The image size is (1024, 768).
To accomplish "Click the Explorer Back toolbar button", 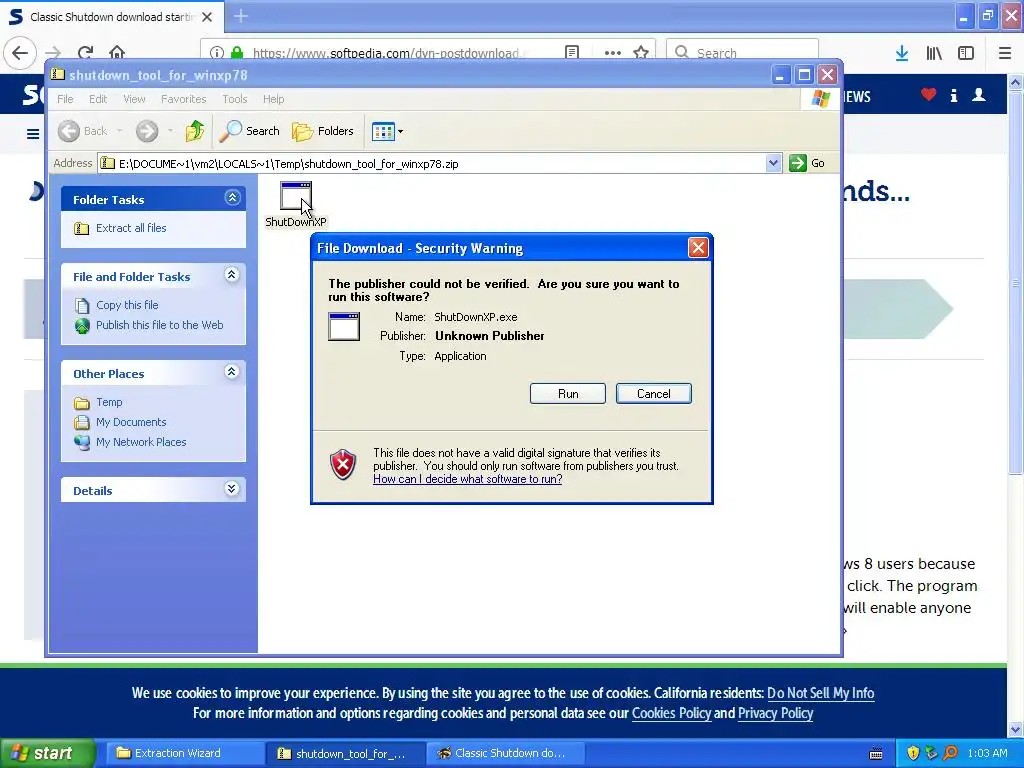I will [x=82, y=131].
